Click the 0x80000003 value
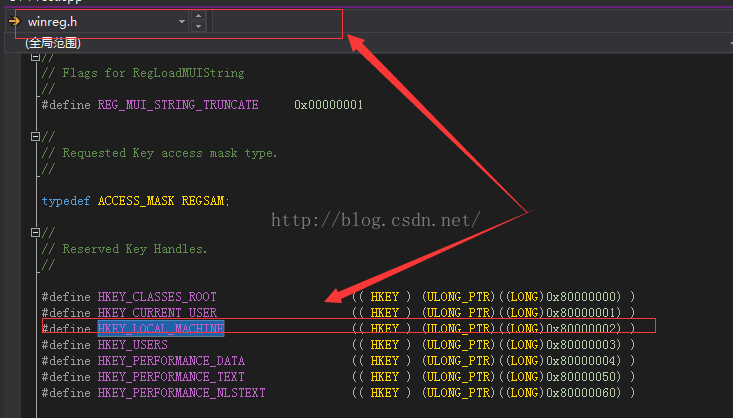This screenshot has height=418, width=733. click(583, 345)
